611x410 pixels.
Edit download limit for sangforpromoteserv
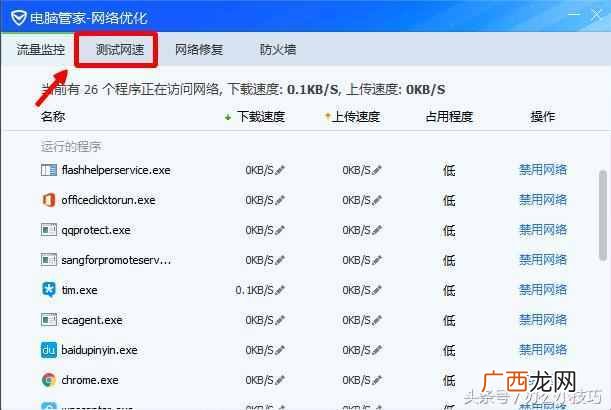coord(280,260)
